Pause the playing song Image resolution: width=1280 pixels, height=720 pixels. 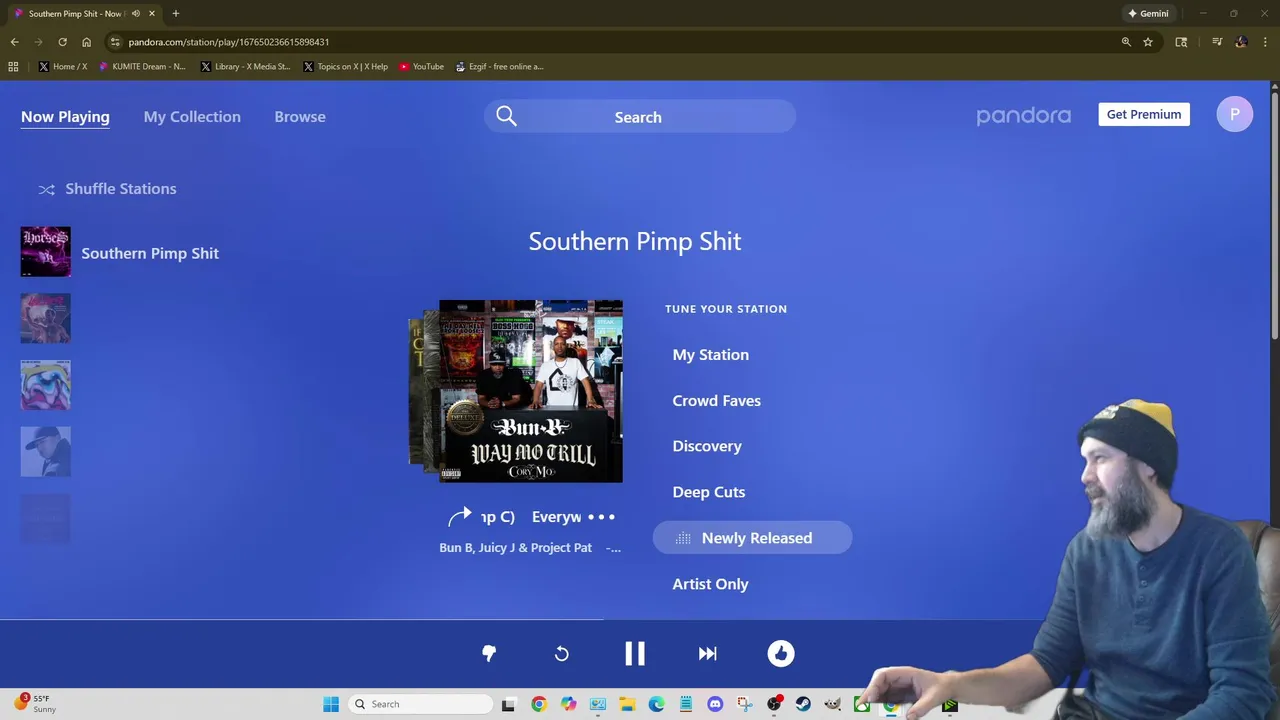click(x=635, y=653)
